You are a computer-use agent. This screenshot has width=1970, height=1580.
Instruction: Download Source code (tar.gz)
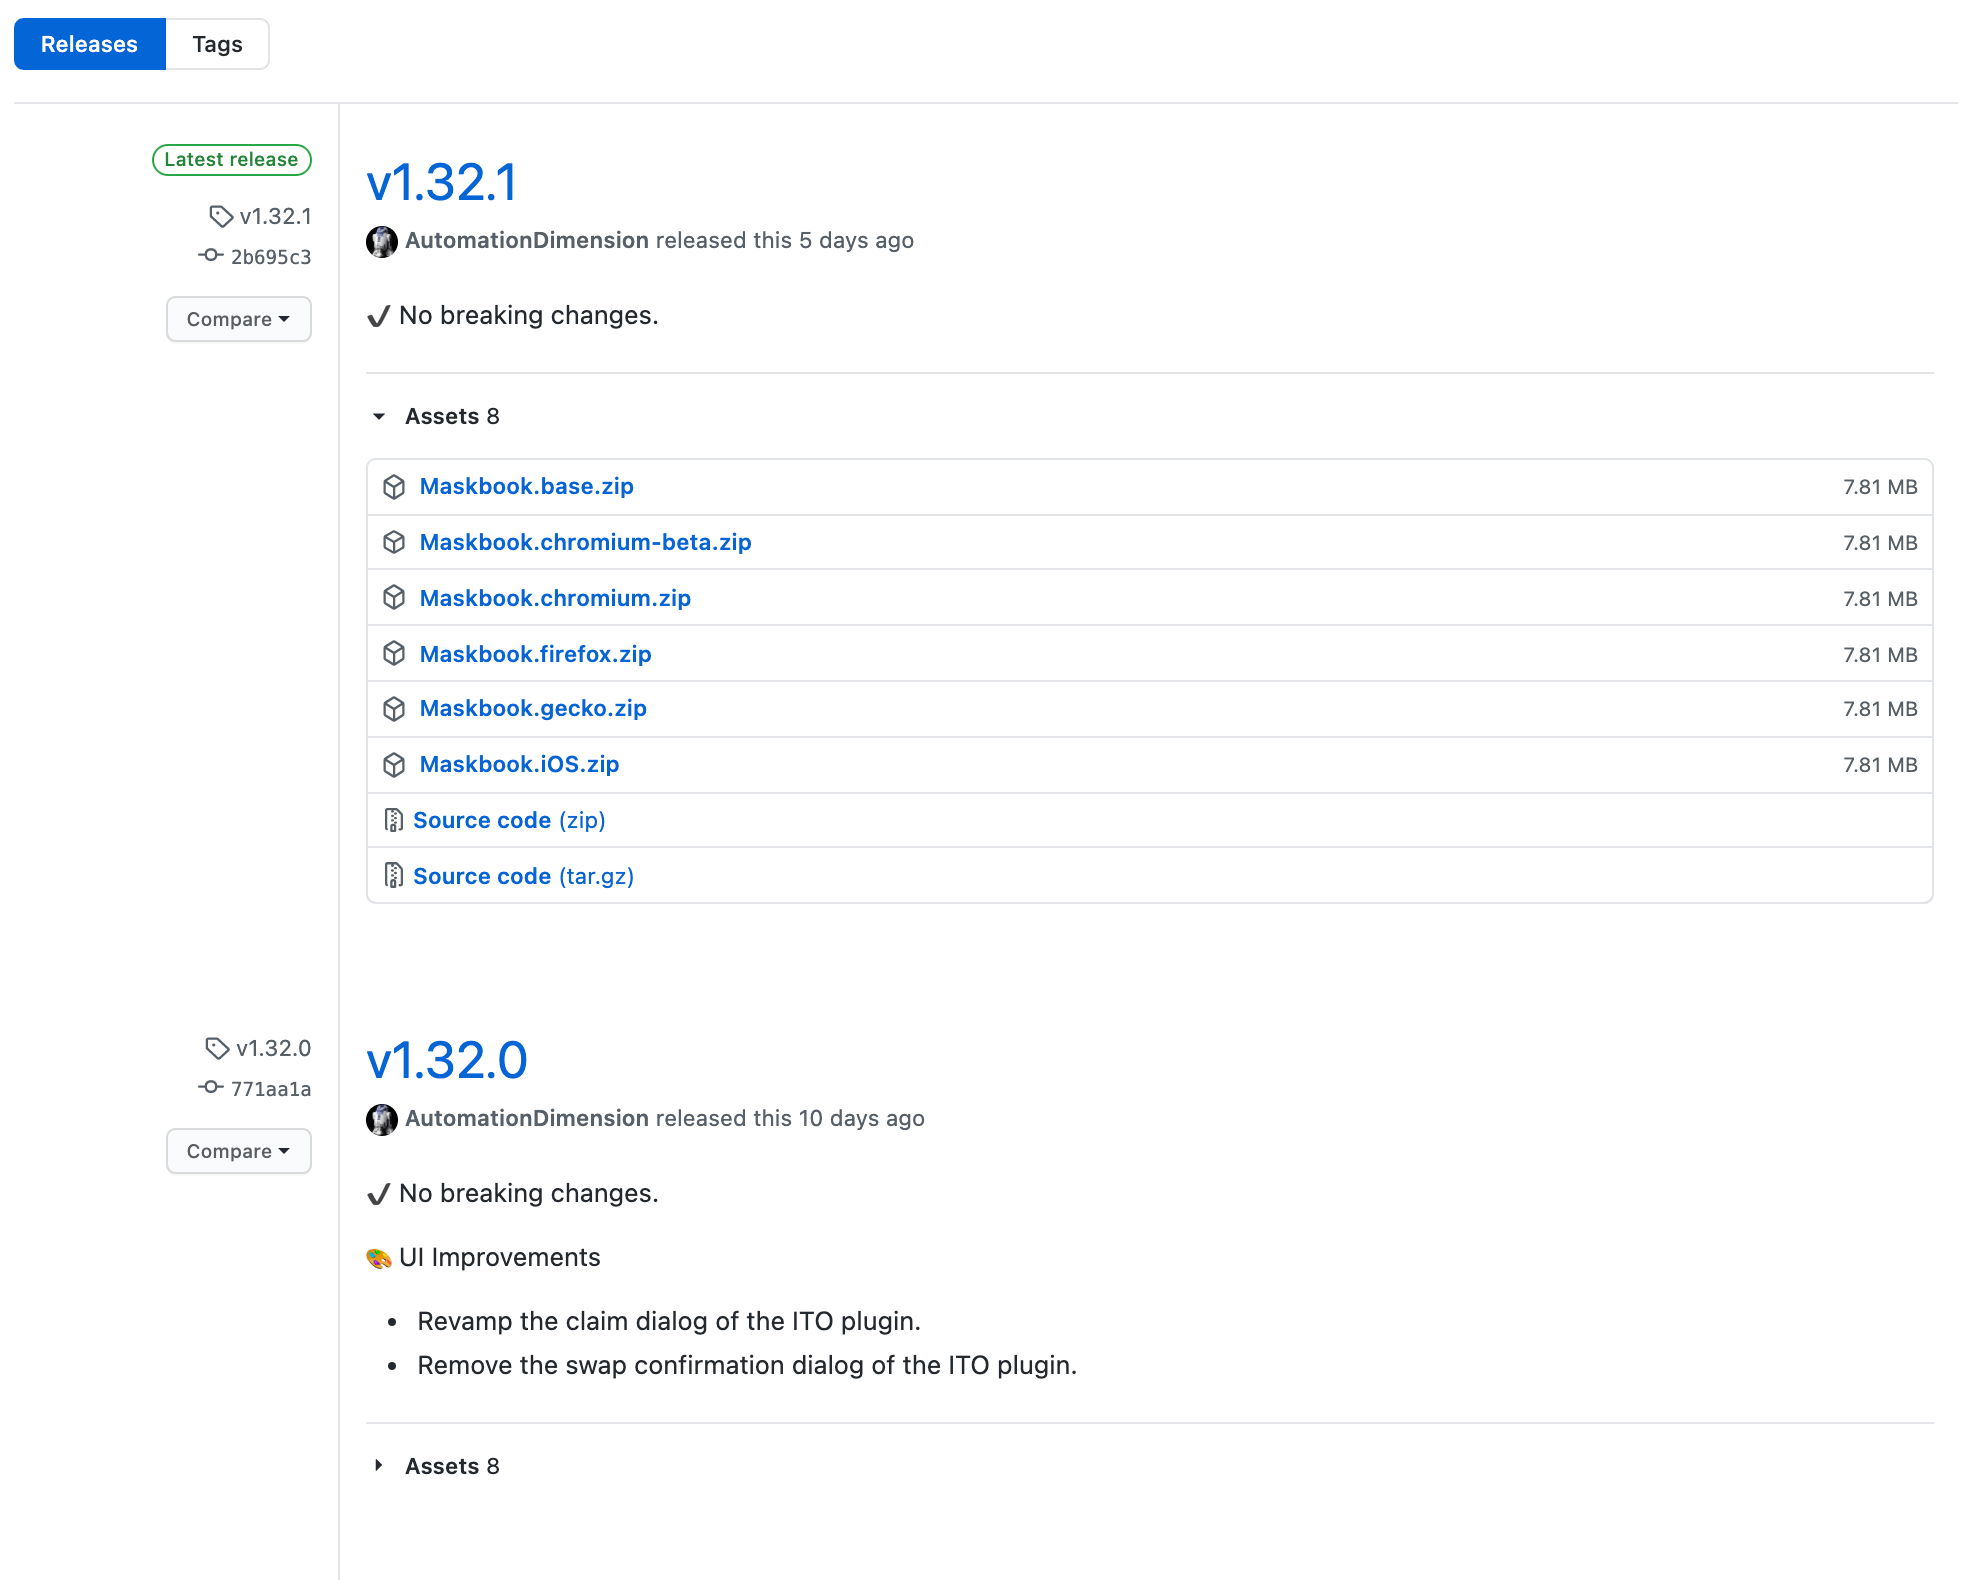tap(524, 877)
